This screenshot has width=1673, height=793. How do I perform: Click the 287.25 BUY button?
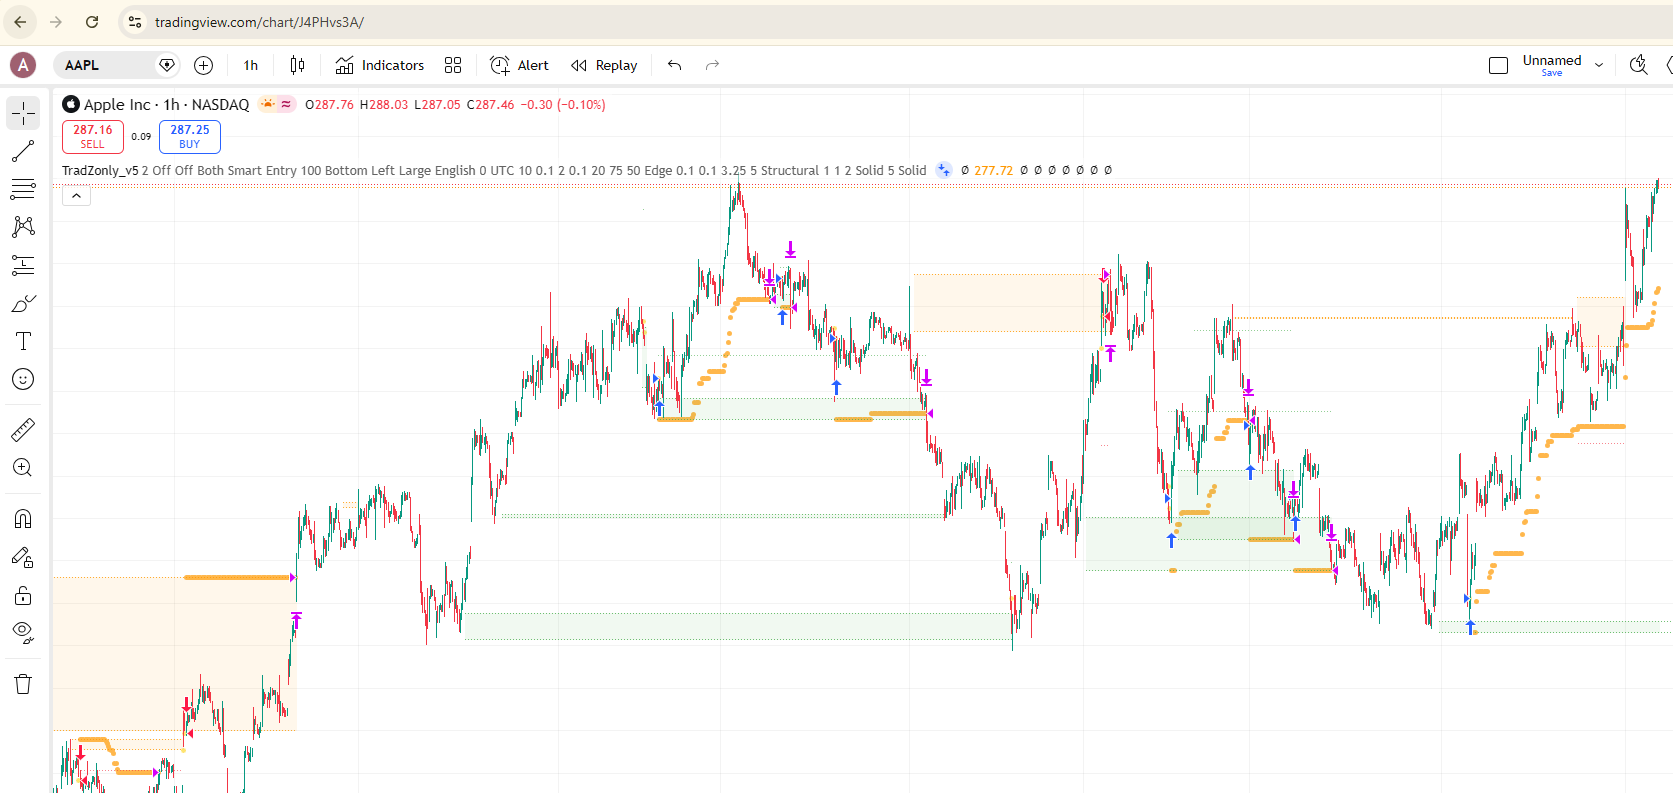tap(190, 136)
